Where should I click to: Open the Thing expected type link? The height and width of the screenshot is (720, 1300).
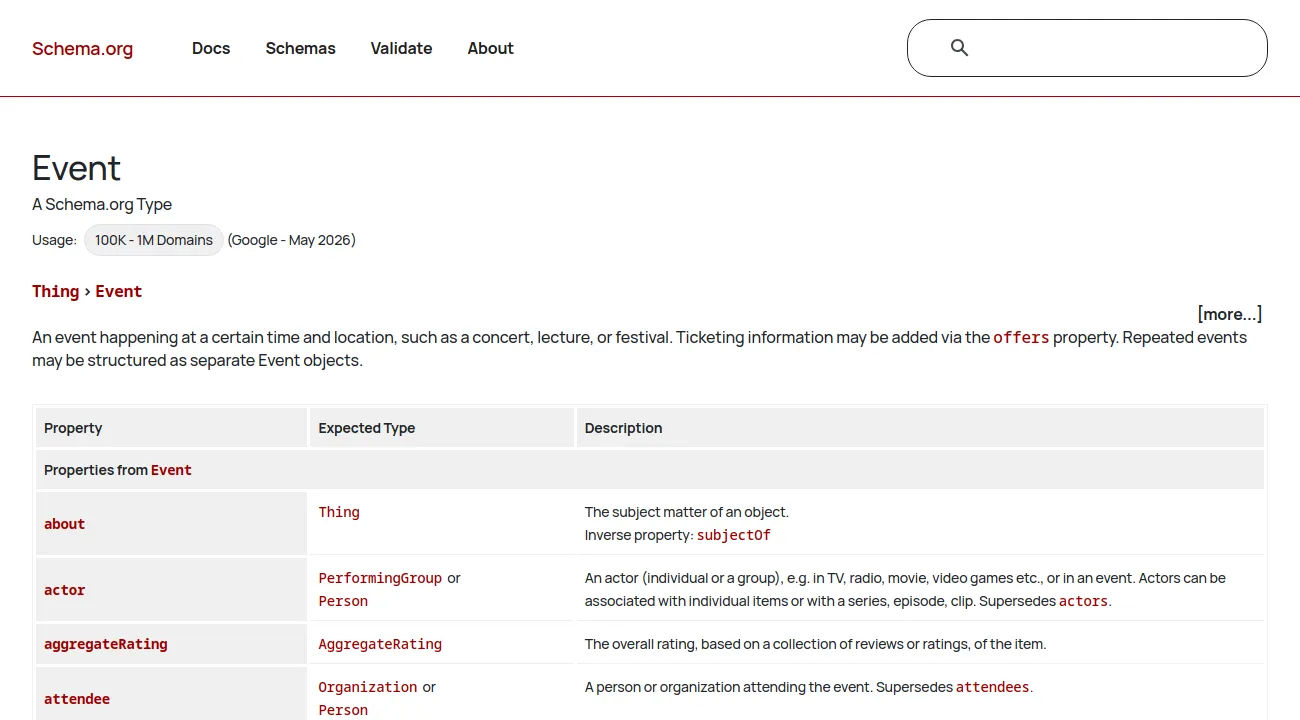pos(339,512)
